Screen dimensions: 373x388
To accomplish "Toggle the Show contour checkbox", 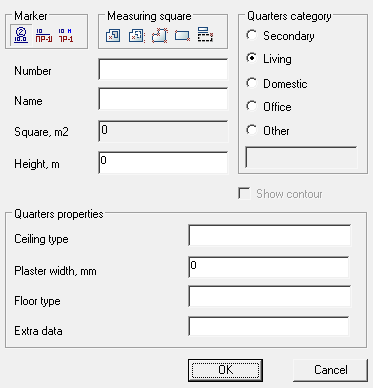I will (x=281, y=194).
